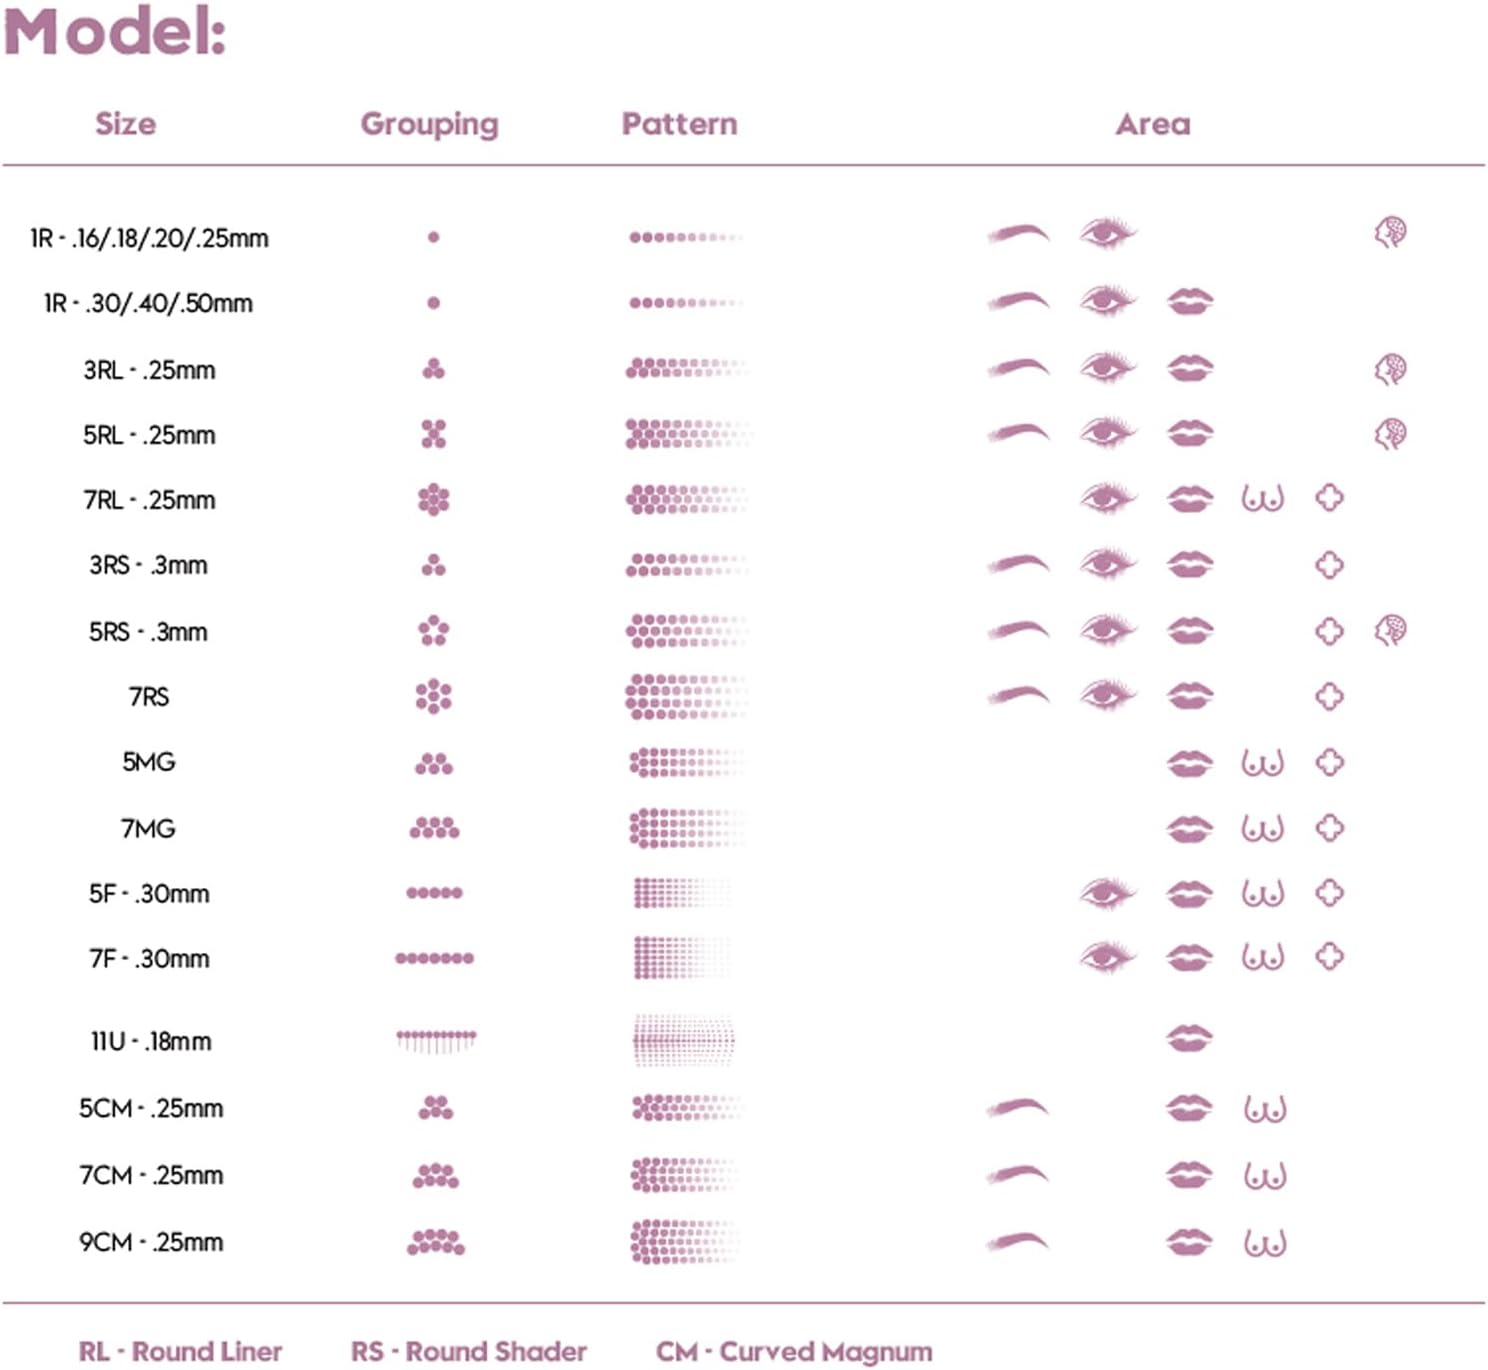Select the scalp head icon in the top 1R row
The height and width of the screenshot is (1370, 1488).
1390,232
